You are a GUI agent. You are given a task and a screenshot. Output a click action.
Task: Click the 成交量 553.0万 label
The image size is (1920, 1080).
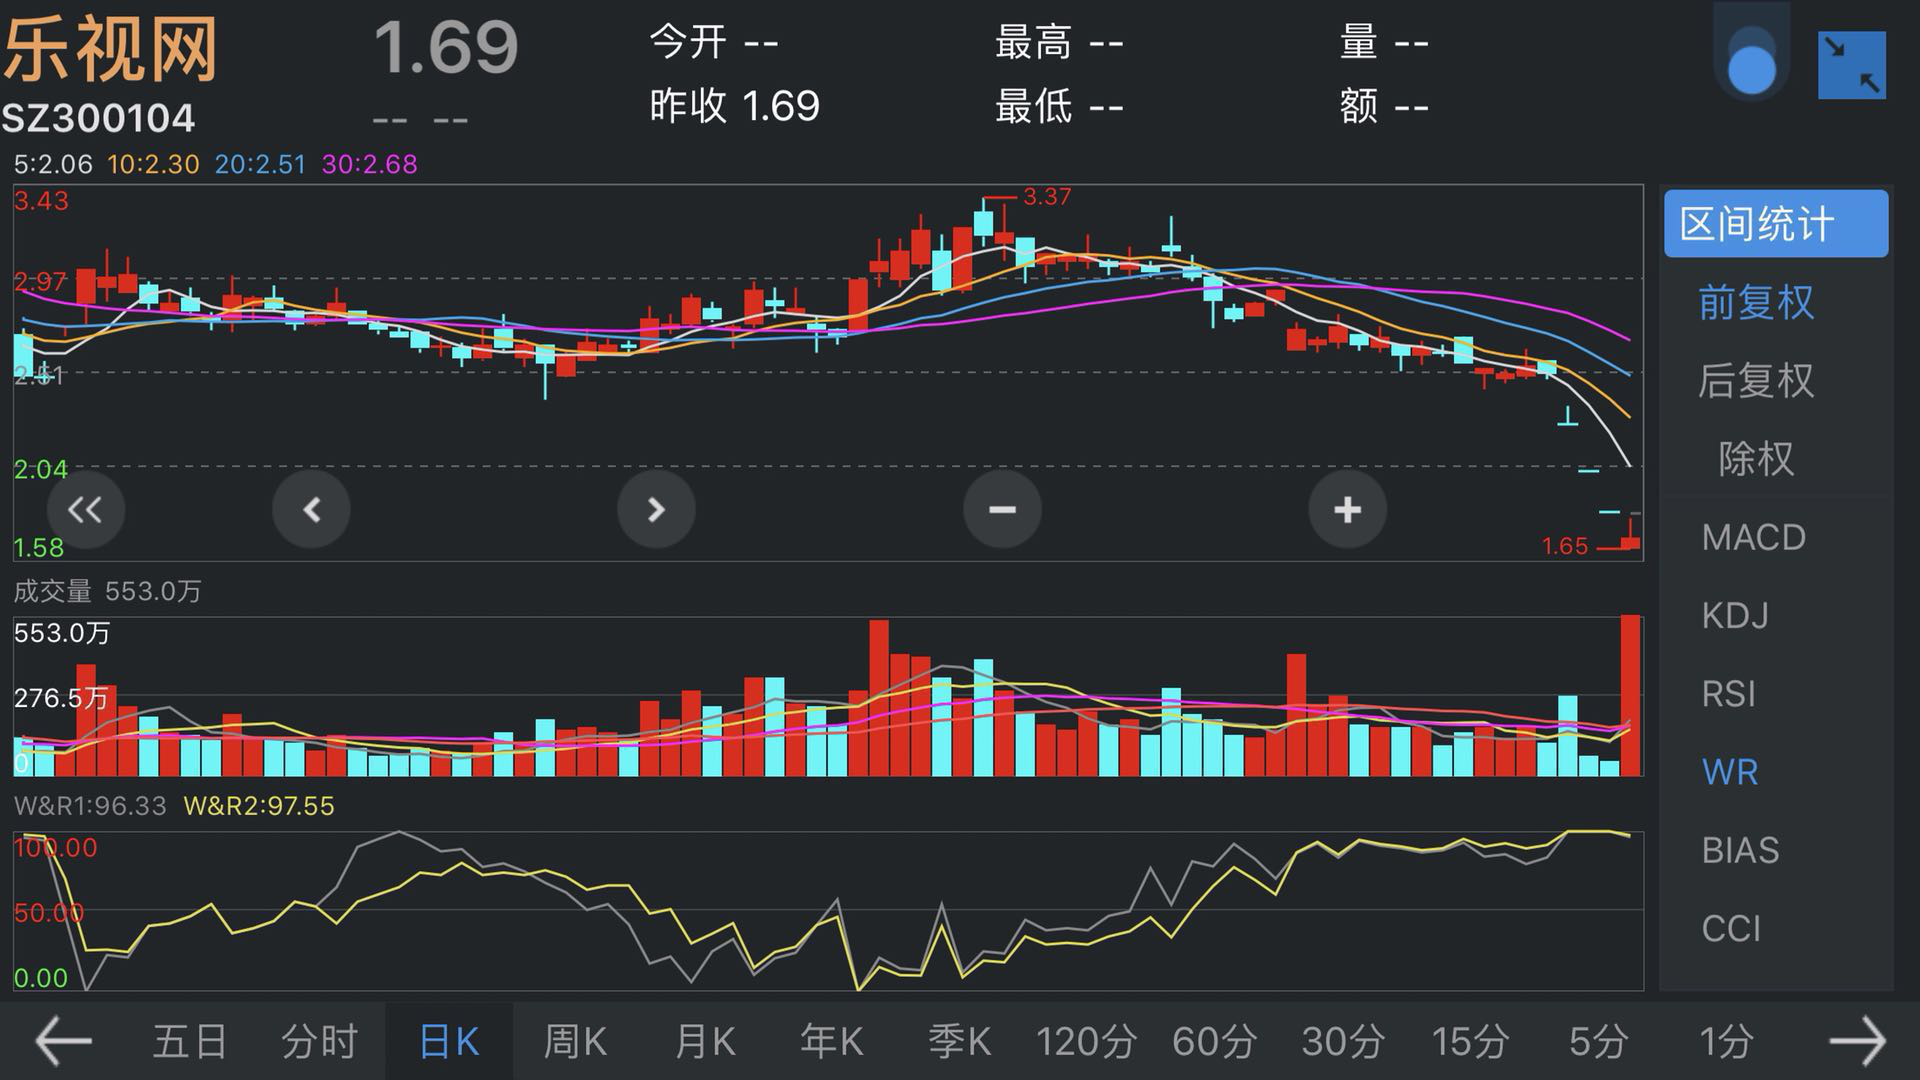tap(107, 591)
